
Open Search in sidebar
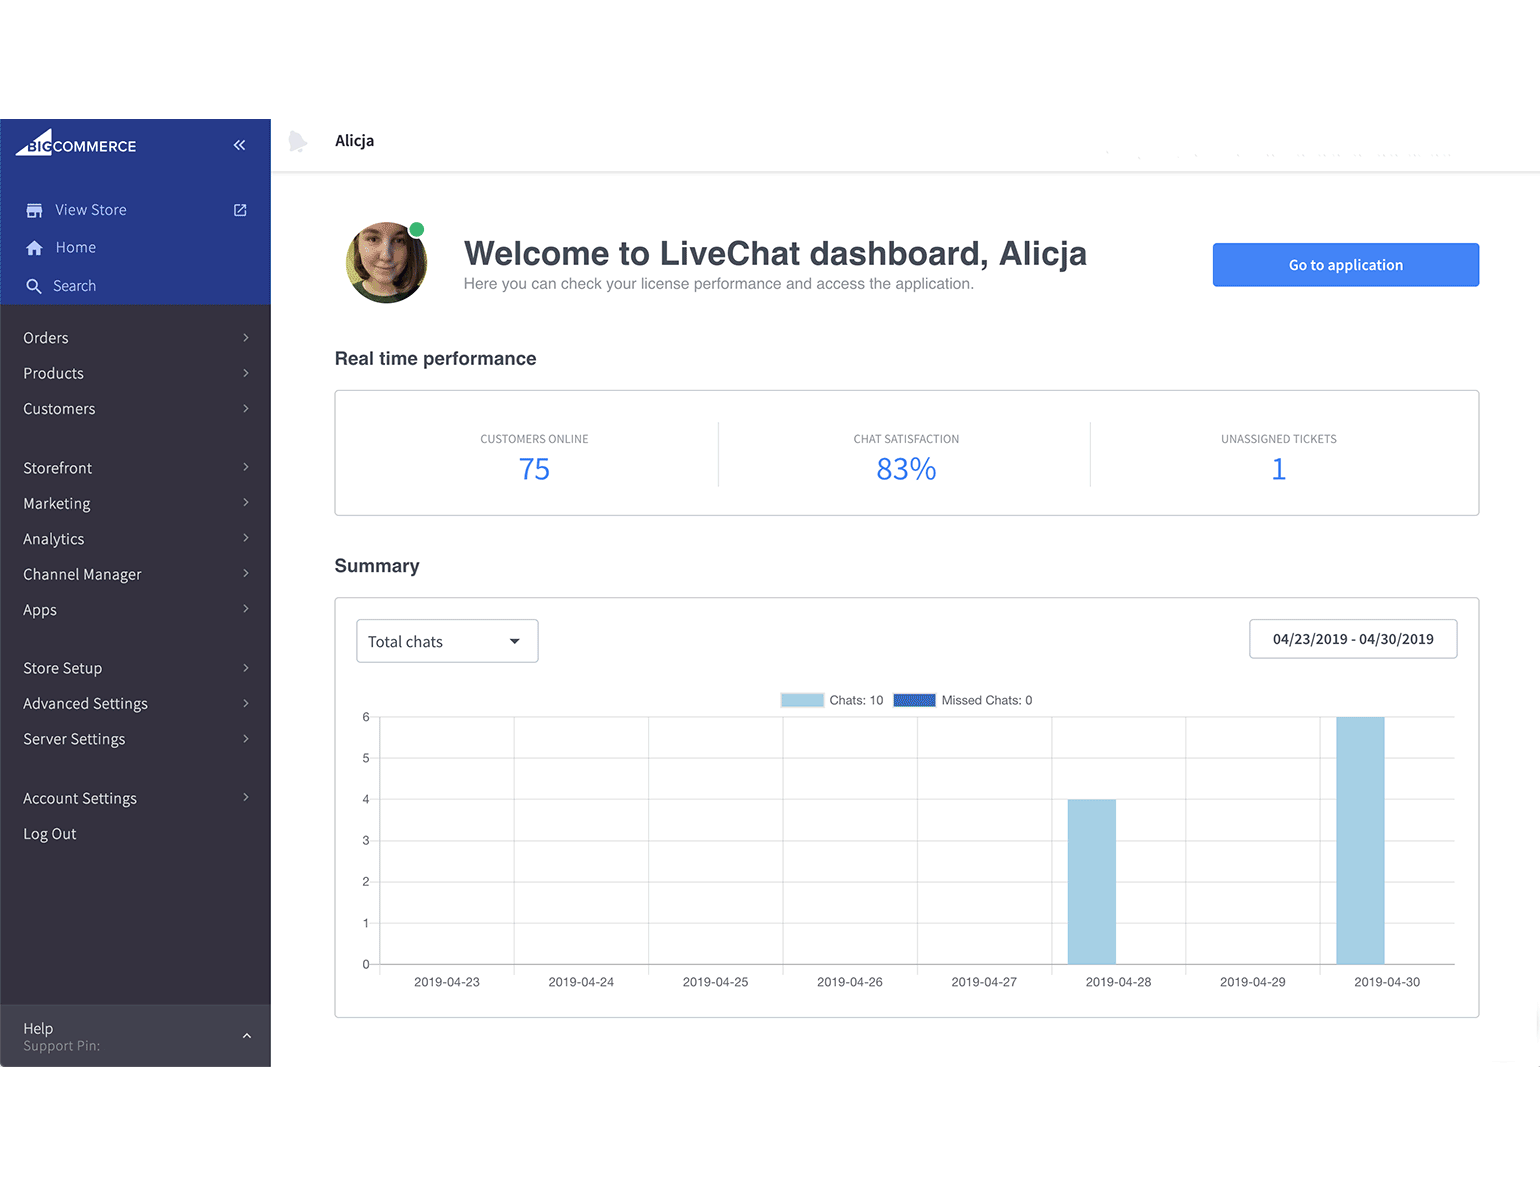pyautogui.click(x=74, y=286)
